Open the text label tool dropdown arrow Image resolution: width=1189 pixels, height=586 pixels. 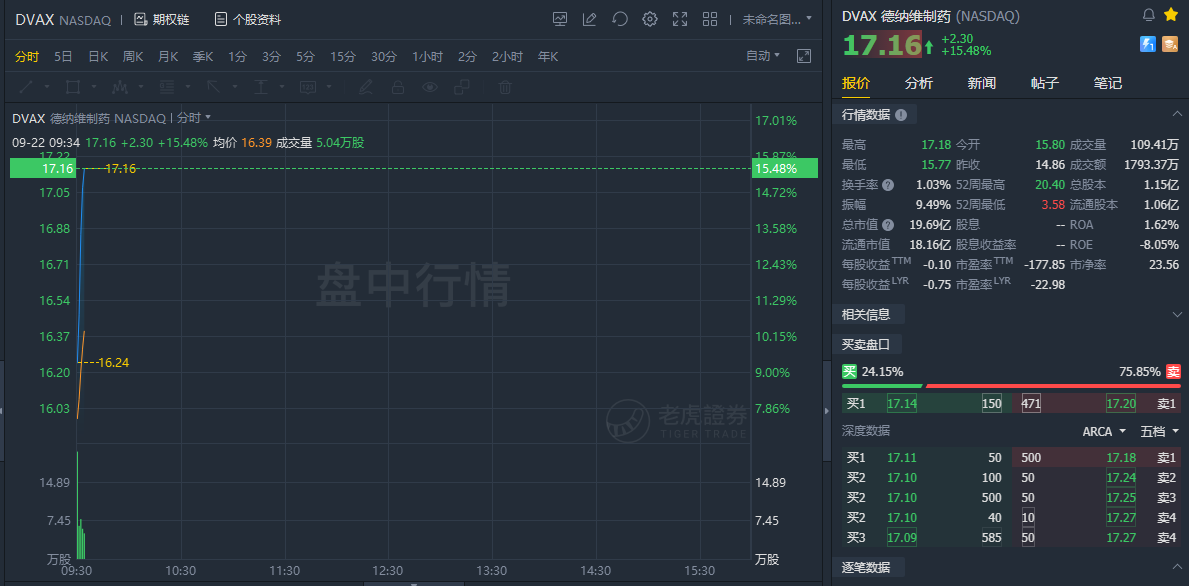(x=328, y=87)
